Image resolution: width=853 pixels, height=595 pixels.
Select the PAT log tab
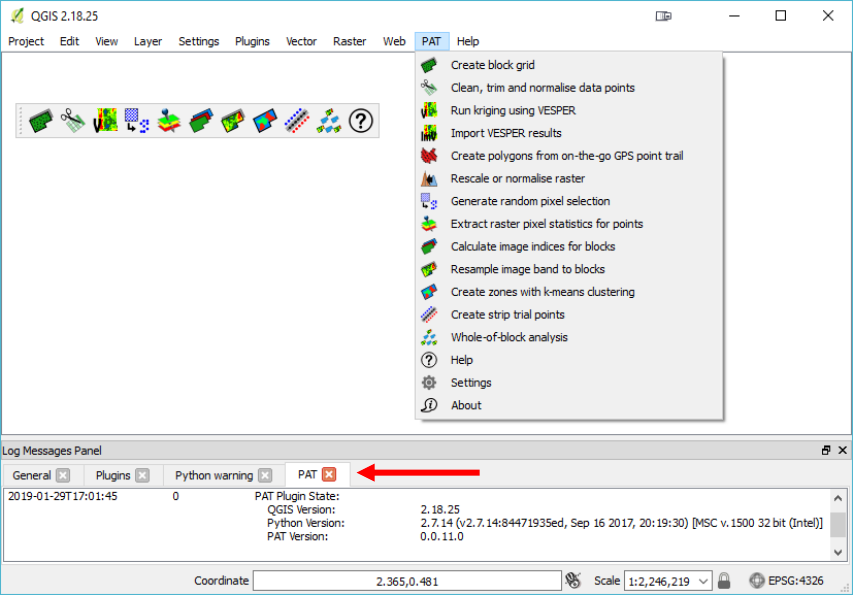(307, 475)
